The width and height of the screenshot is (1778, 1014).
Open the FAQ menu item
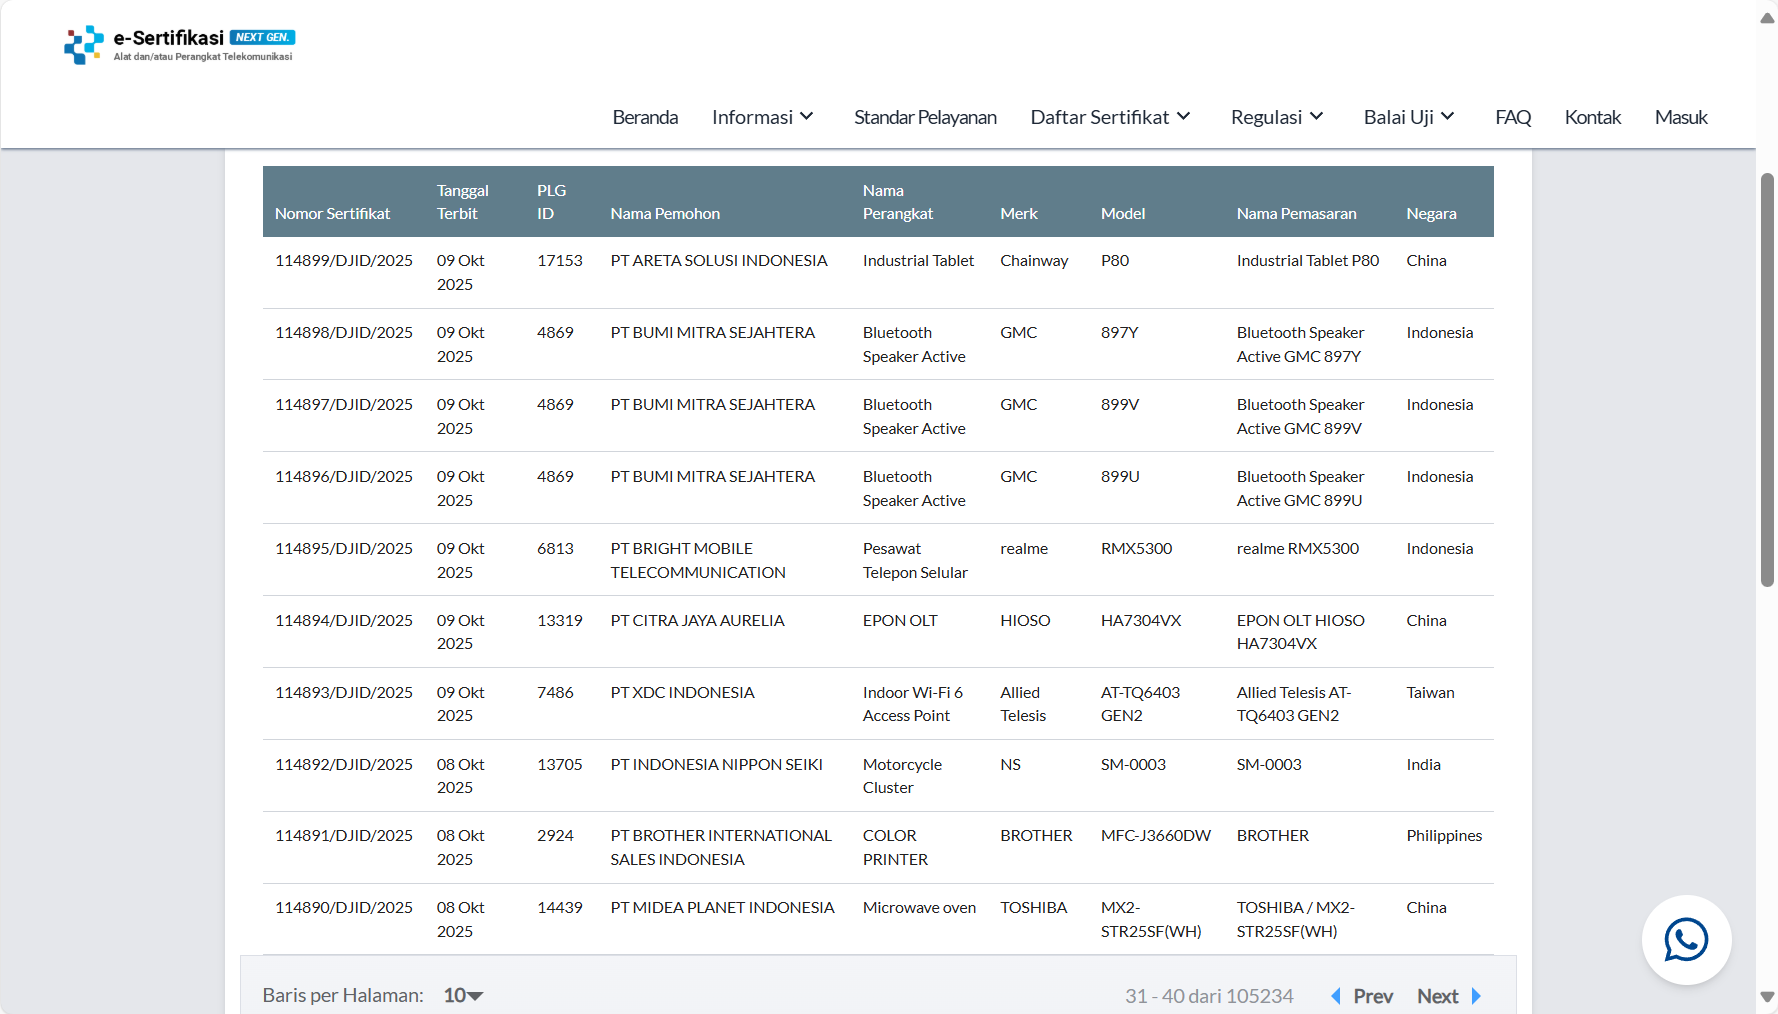1513,117
